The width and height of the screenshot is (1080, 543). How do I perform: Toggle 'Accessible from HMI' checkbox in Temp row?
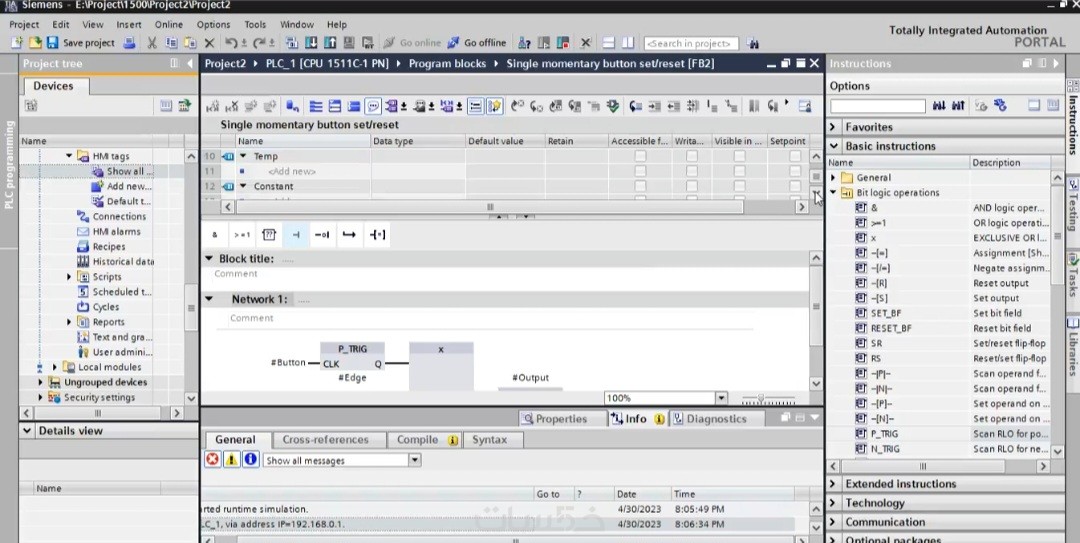click(x=640, y=156)
